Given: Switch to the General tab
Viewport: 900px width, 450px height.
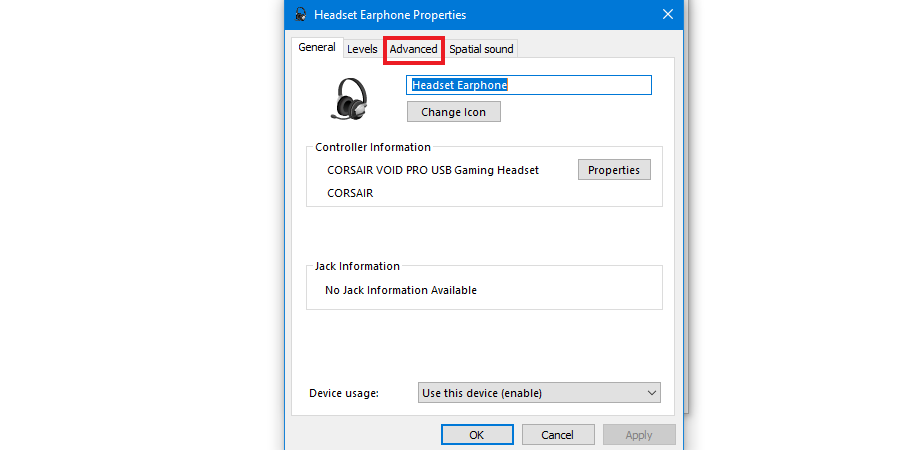Looking at the screenshot, I should pyautogui.click(x=317, y=48).
